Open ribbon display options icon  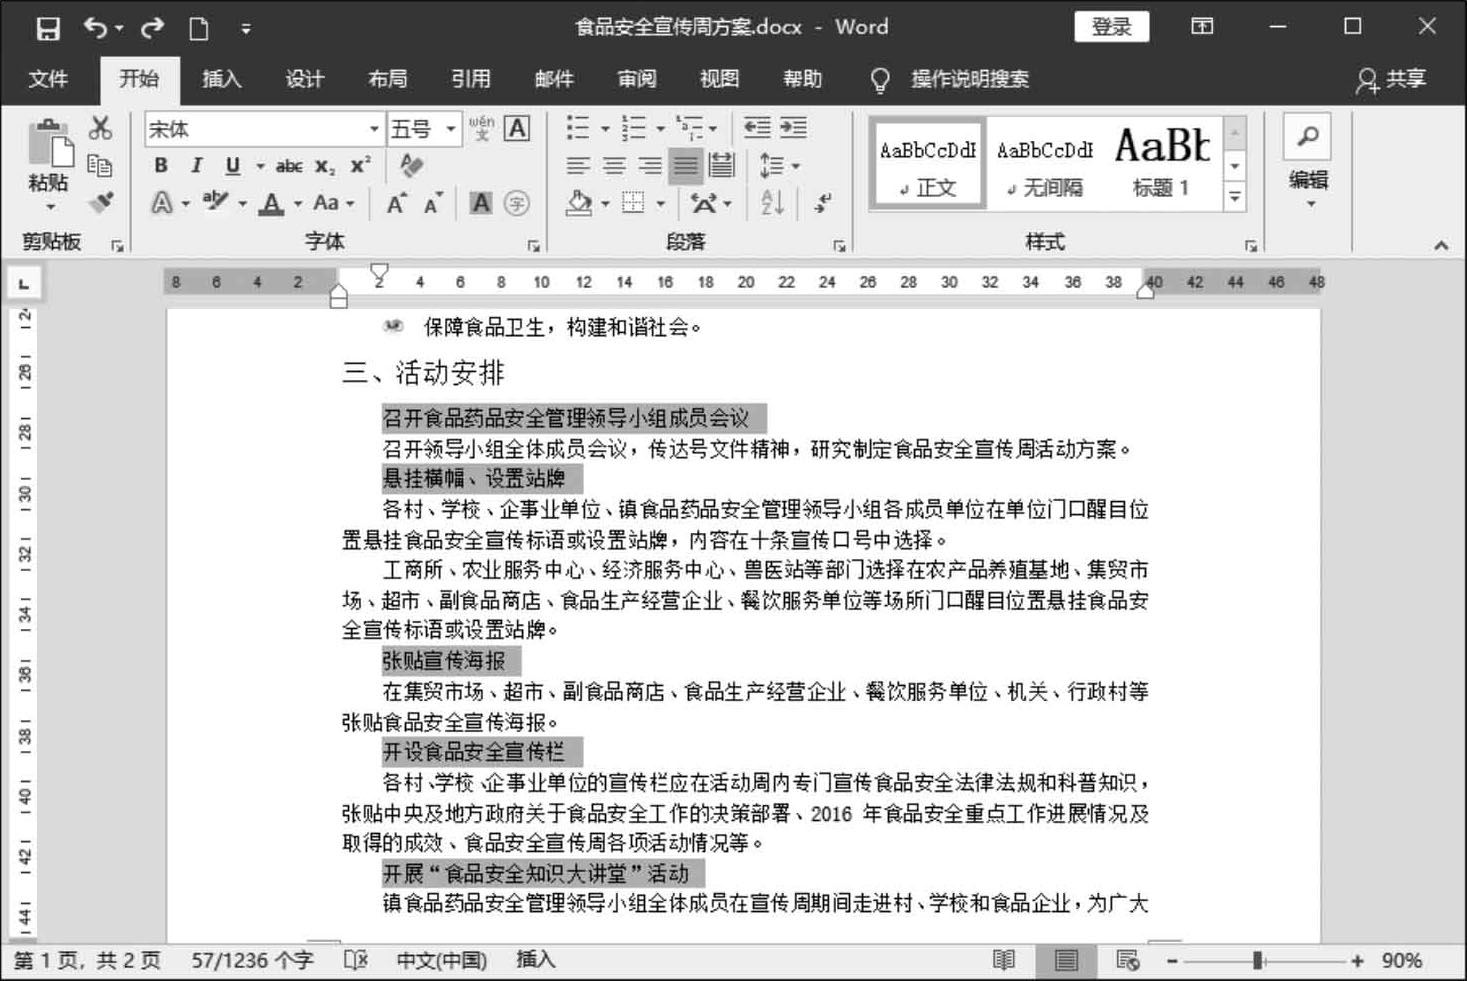(x=1202, y=27)
